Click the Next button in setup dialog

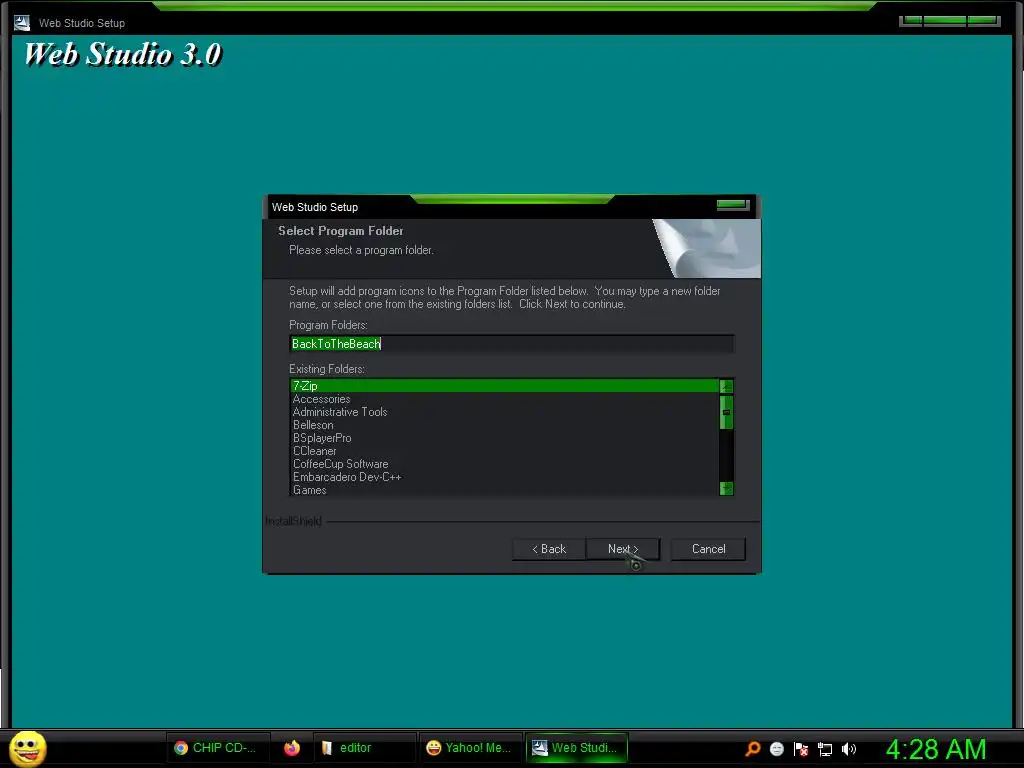click(623, 549)
